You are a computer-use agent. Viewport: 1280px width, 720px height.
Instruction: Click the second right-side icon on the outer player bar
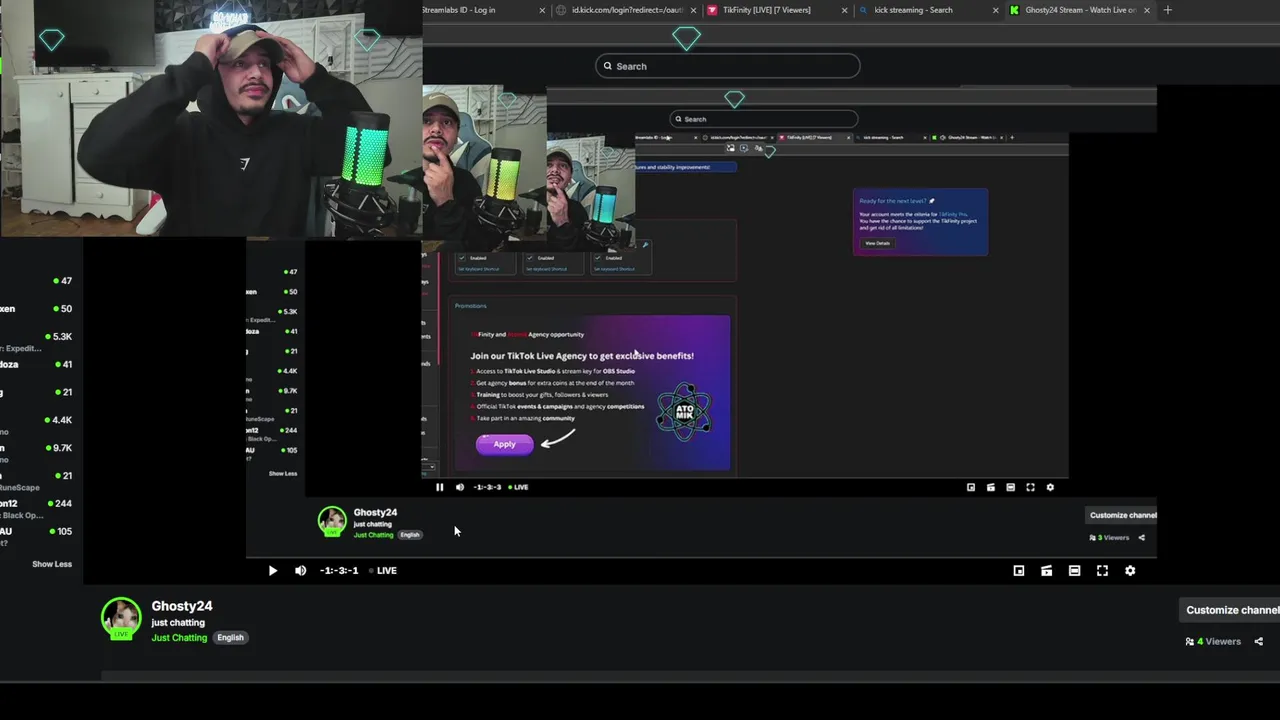pyautogui.click(x=1046, y=571)
